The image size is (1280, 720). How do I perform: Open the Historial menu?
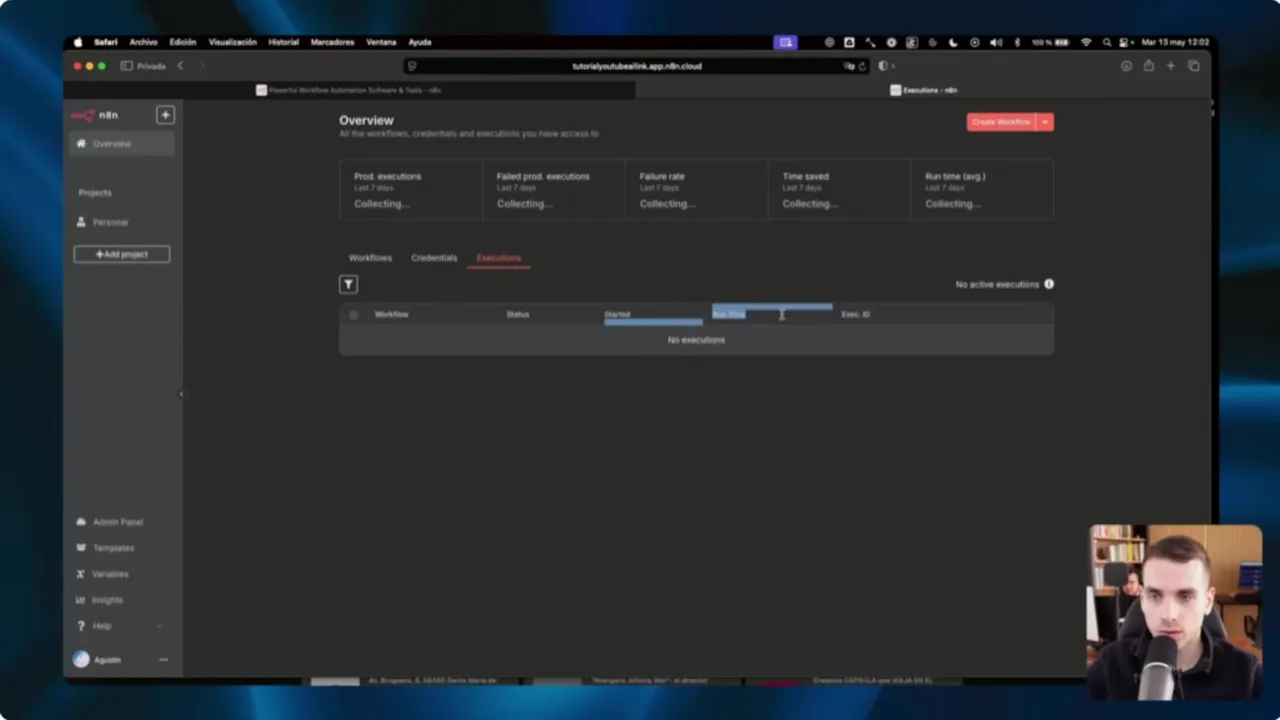point(284,42)
